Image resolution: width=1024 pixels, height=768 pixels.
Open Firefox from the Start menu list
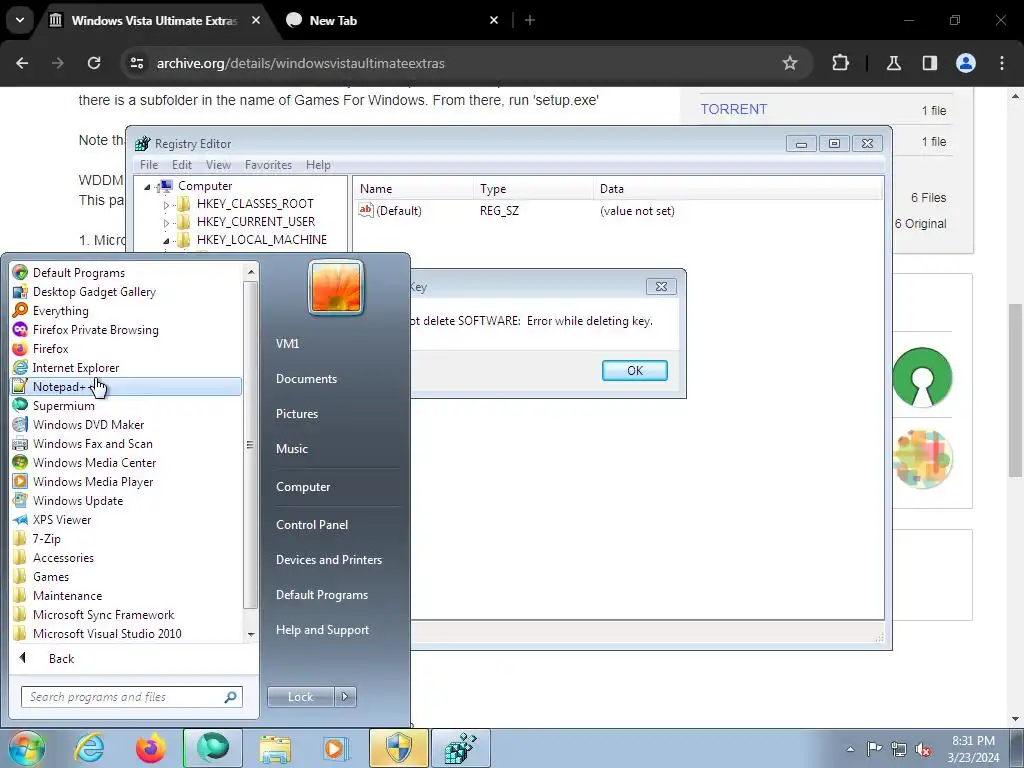[x=50, y=349]
